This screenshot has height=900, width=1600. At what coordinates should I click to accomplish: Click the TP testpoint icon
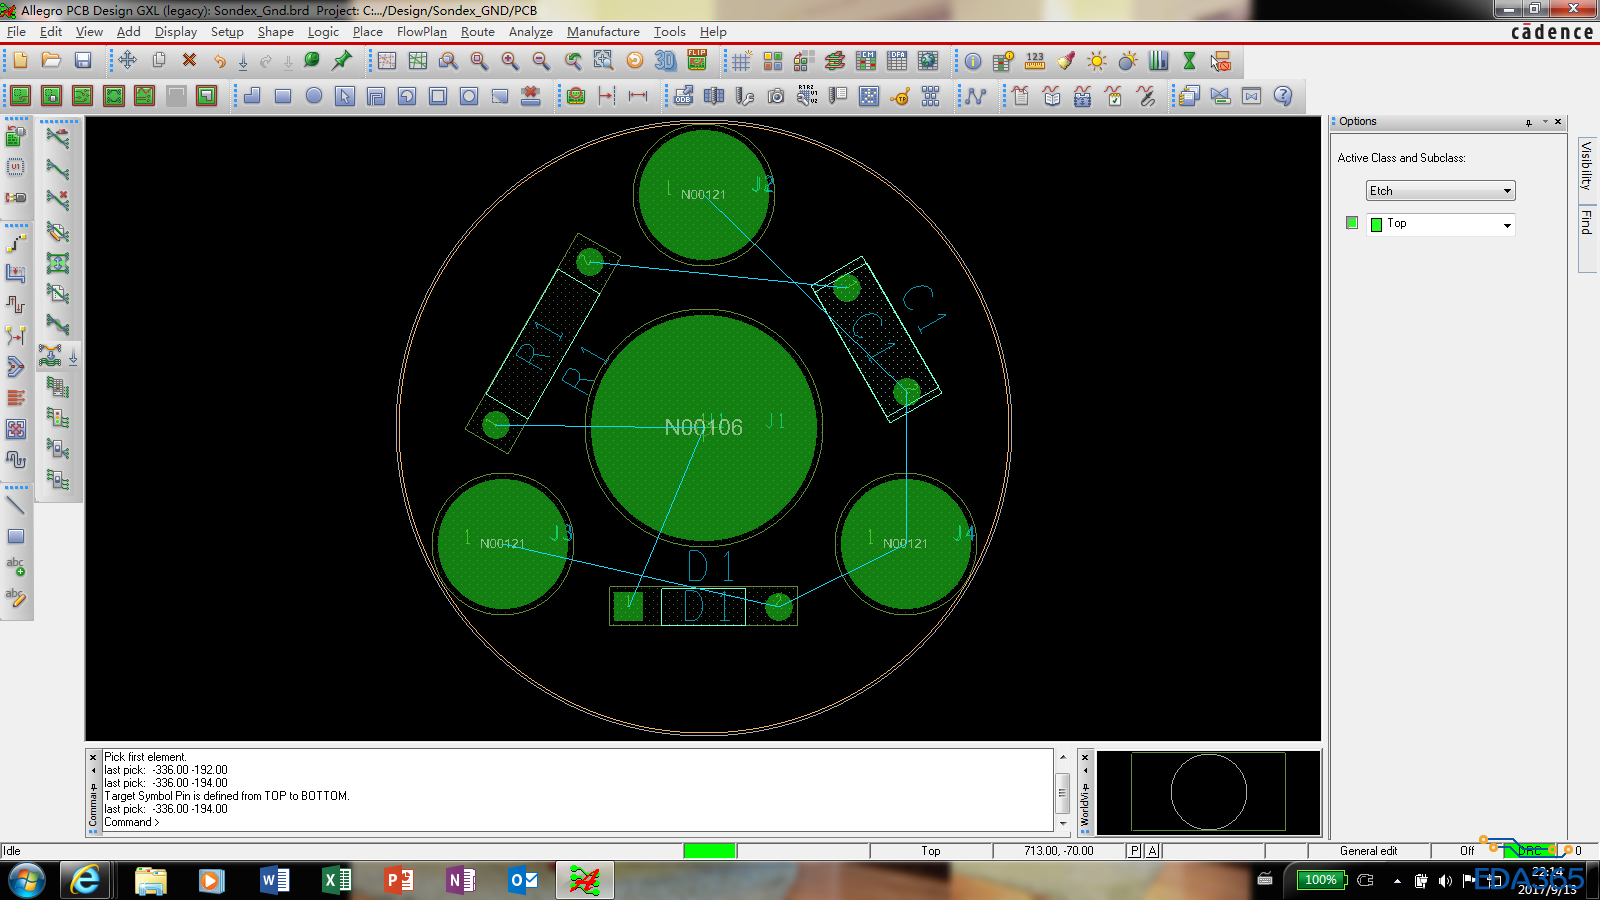(x=900, y=96)
